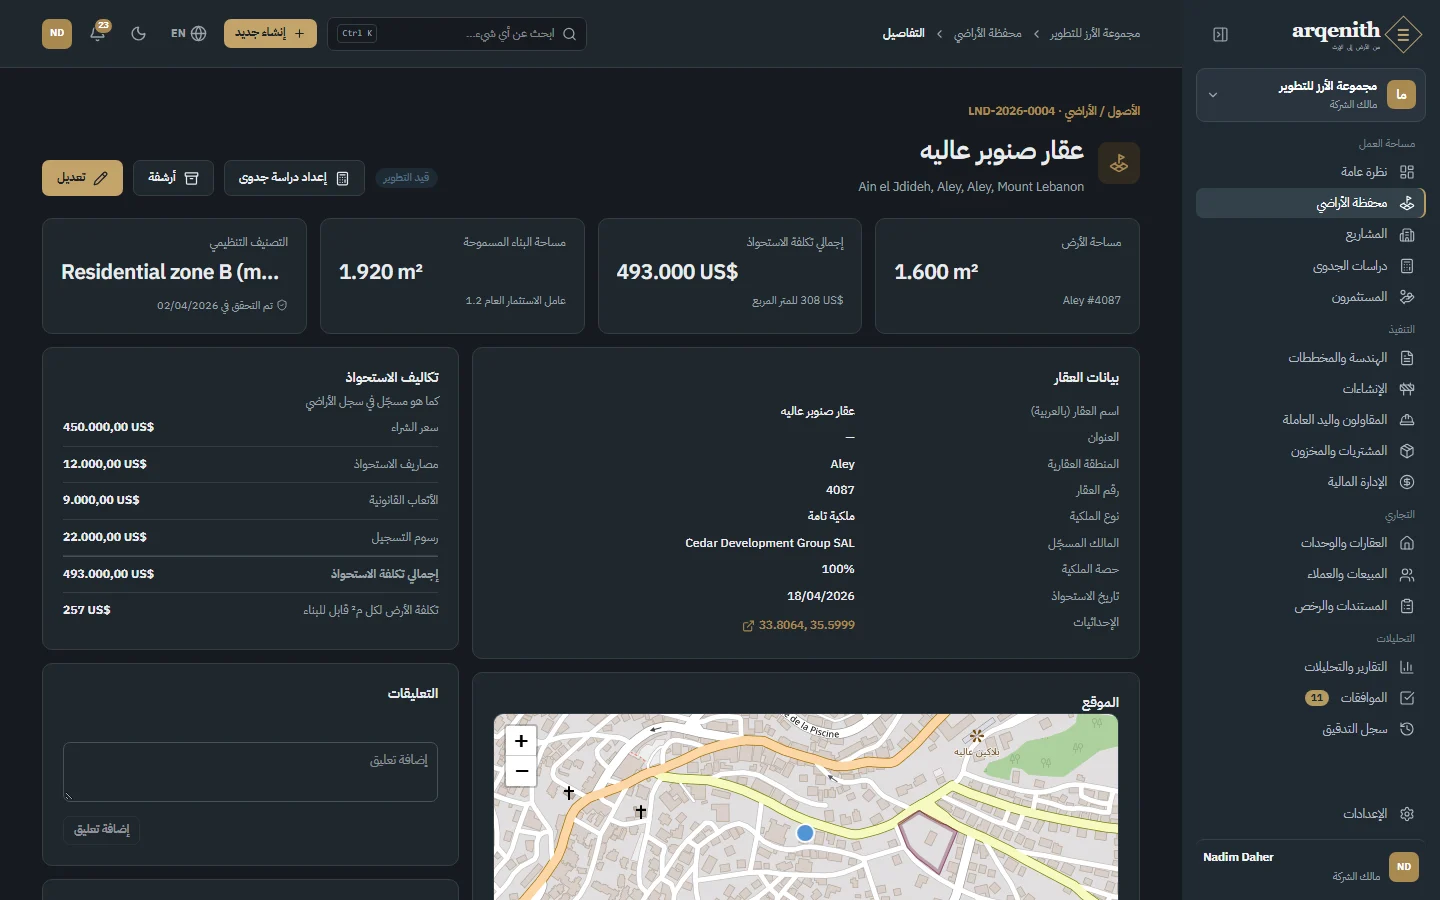
Task: Click the archive box icon in أرشفة
Action: click(192, 178)
